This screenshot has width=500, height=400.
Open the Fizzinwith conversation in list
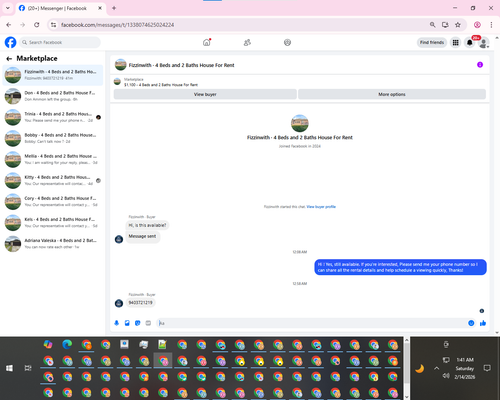coord(53,75)
